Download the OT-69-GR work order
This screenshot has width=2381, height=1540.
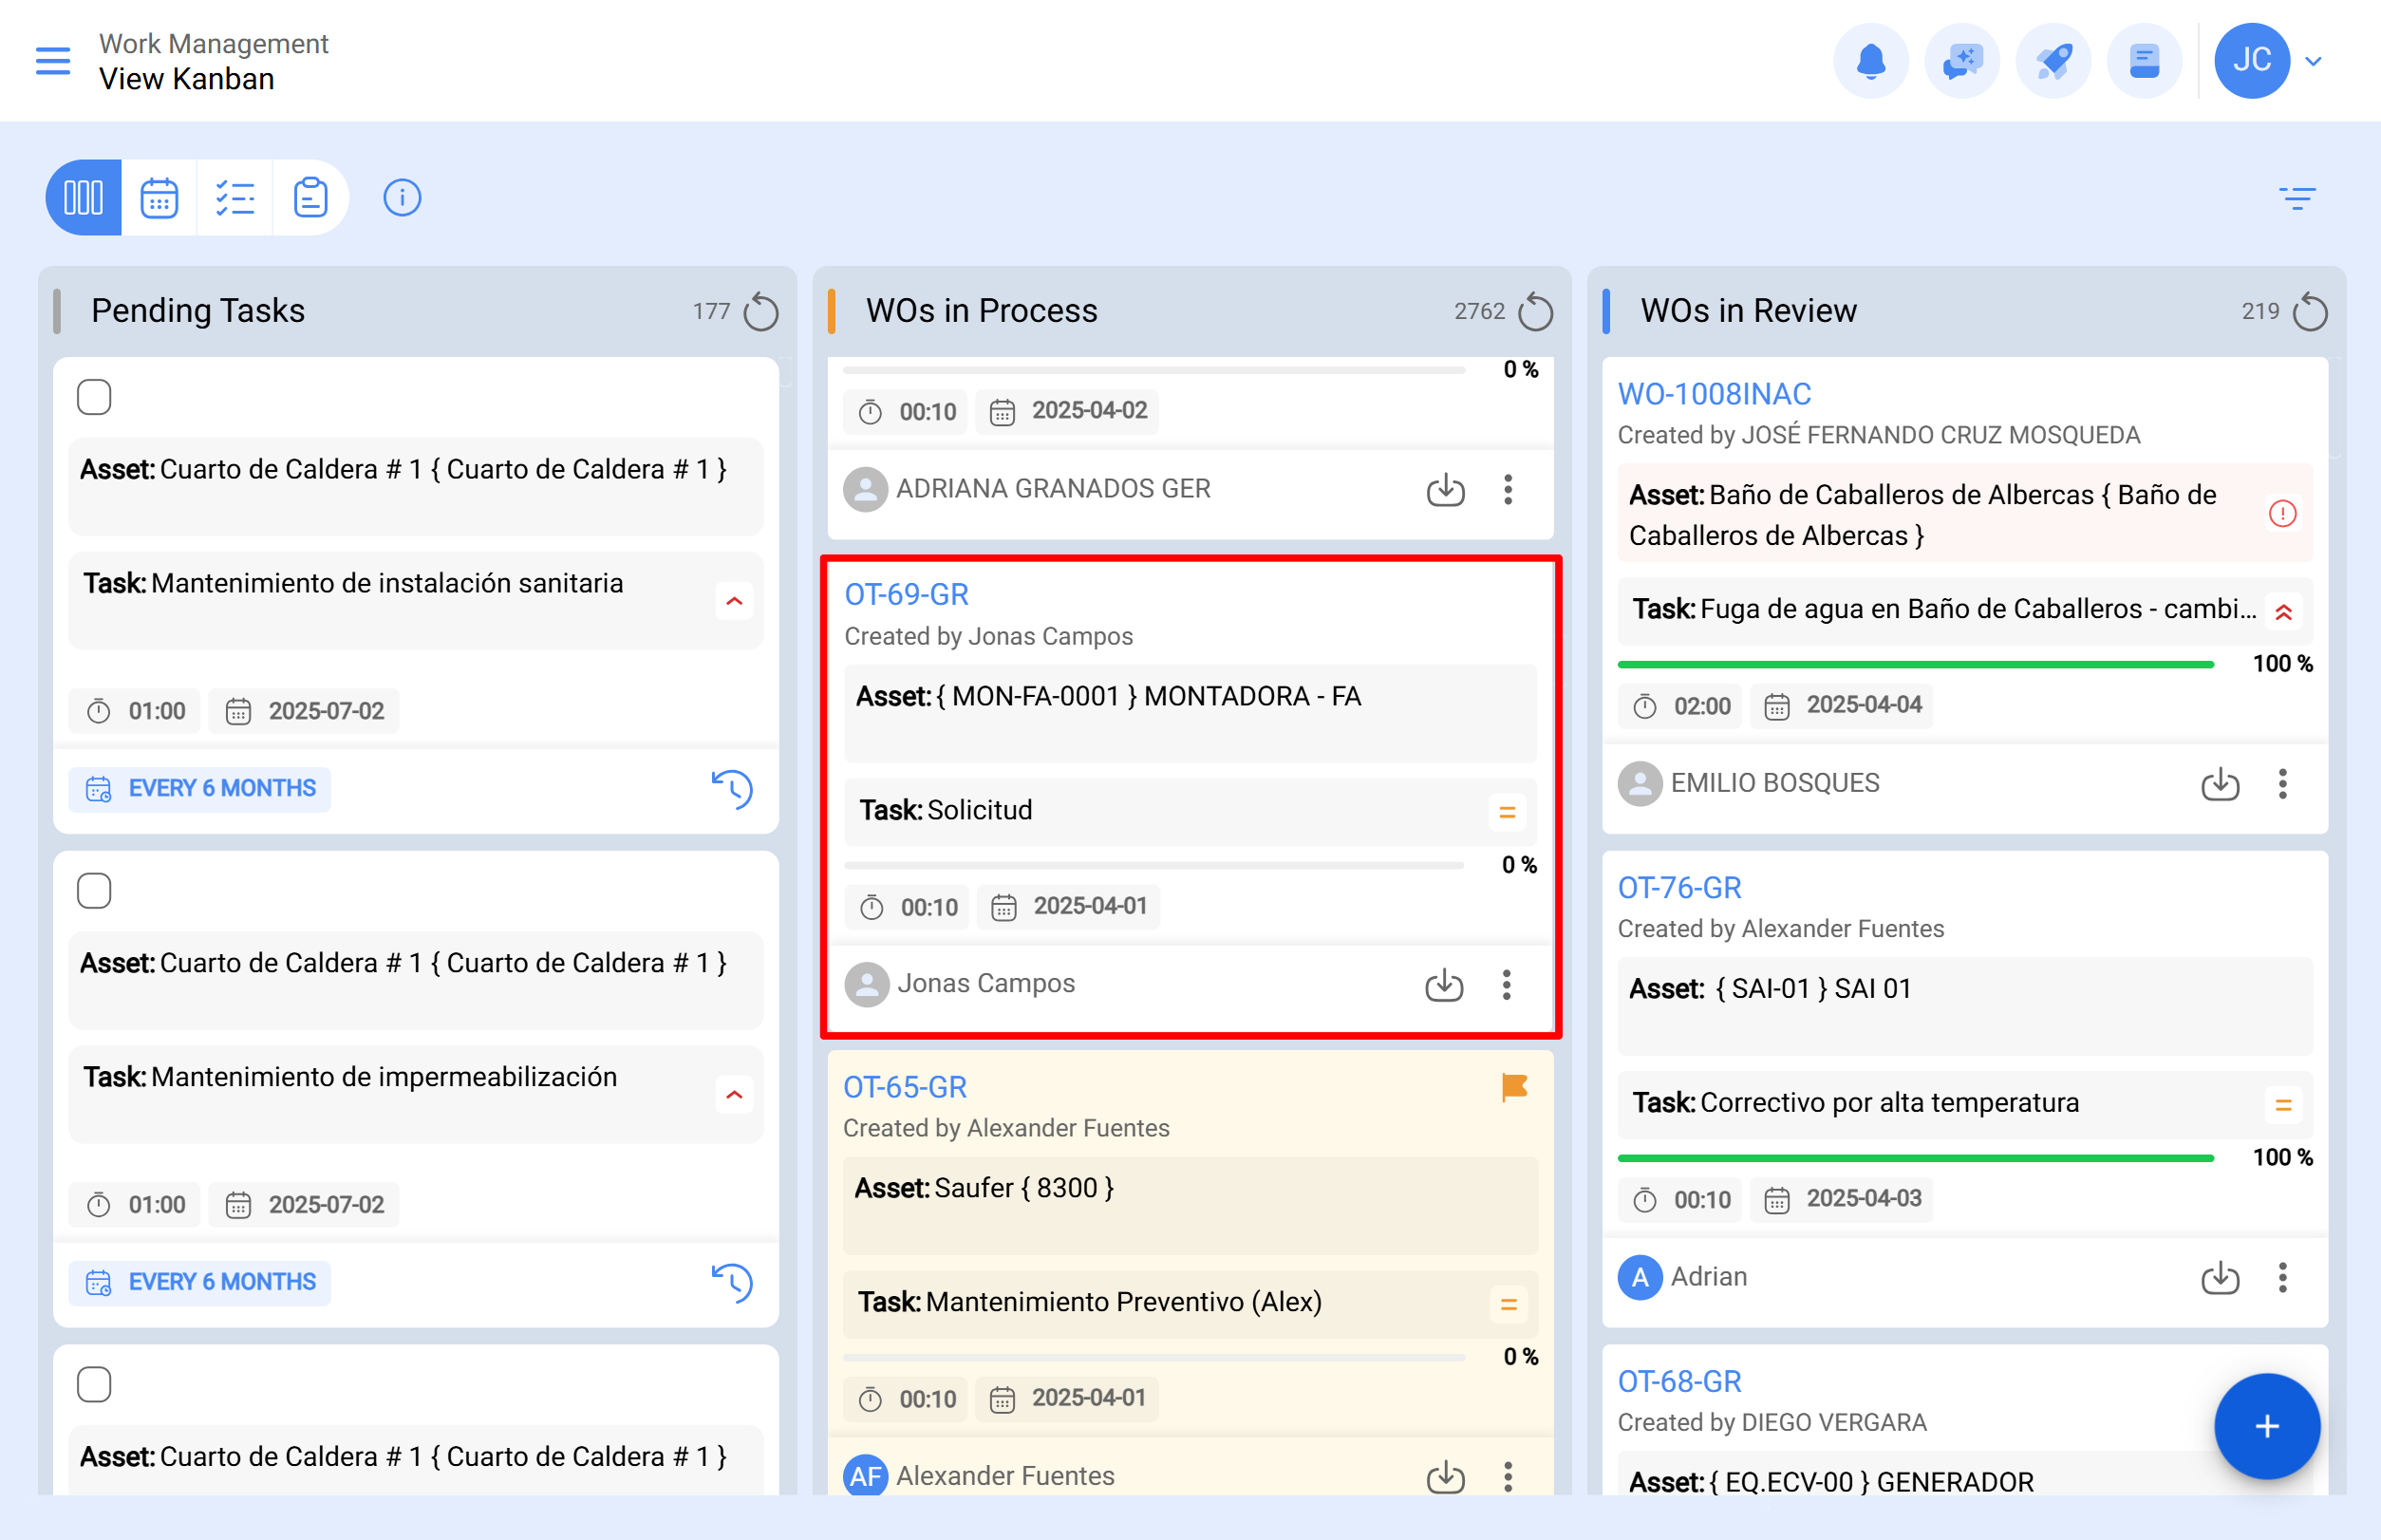pyautogui.click(x=1444, y=985)
